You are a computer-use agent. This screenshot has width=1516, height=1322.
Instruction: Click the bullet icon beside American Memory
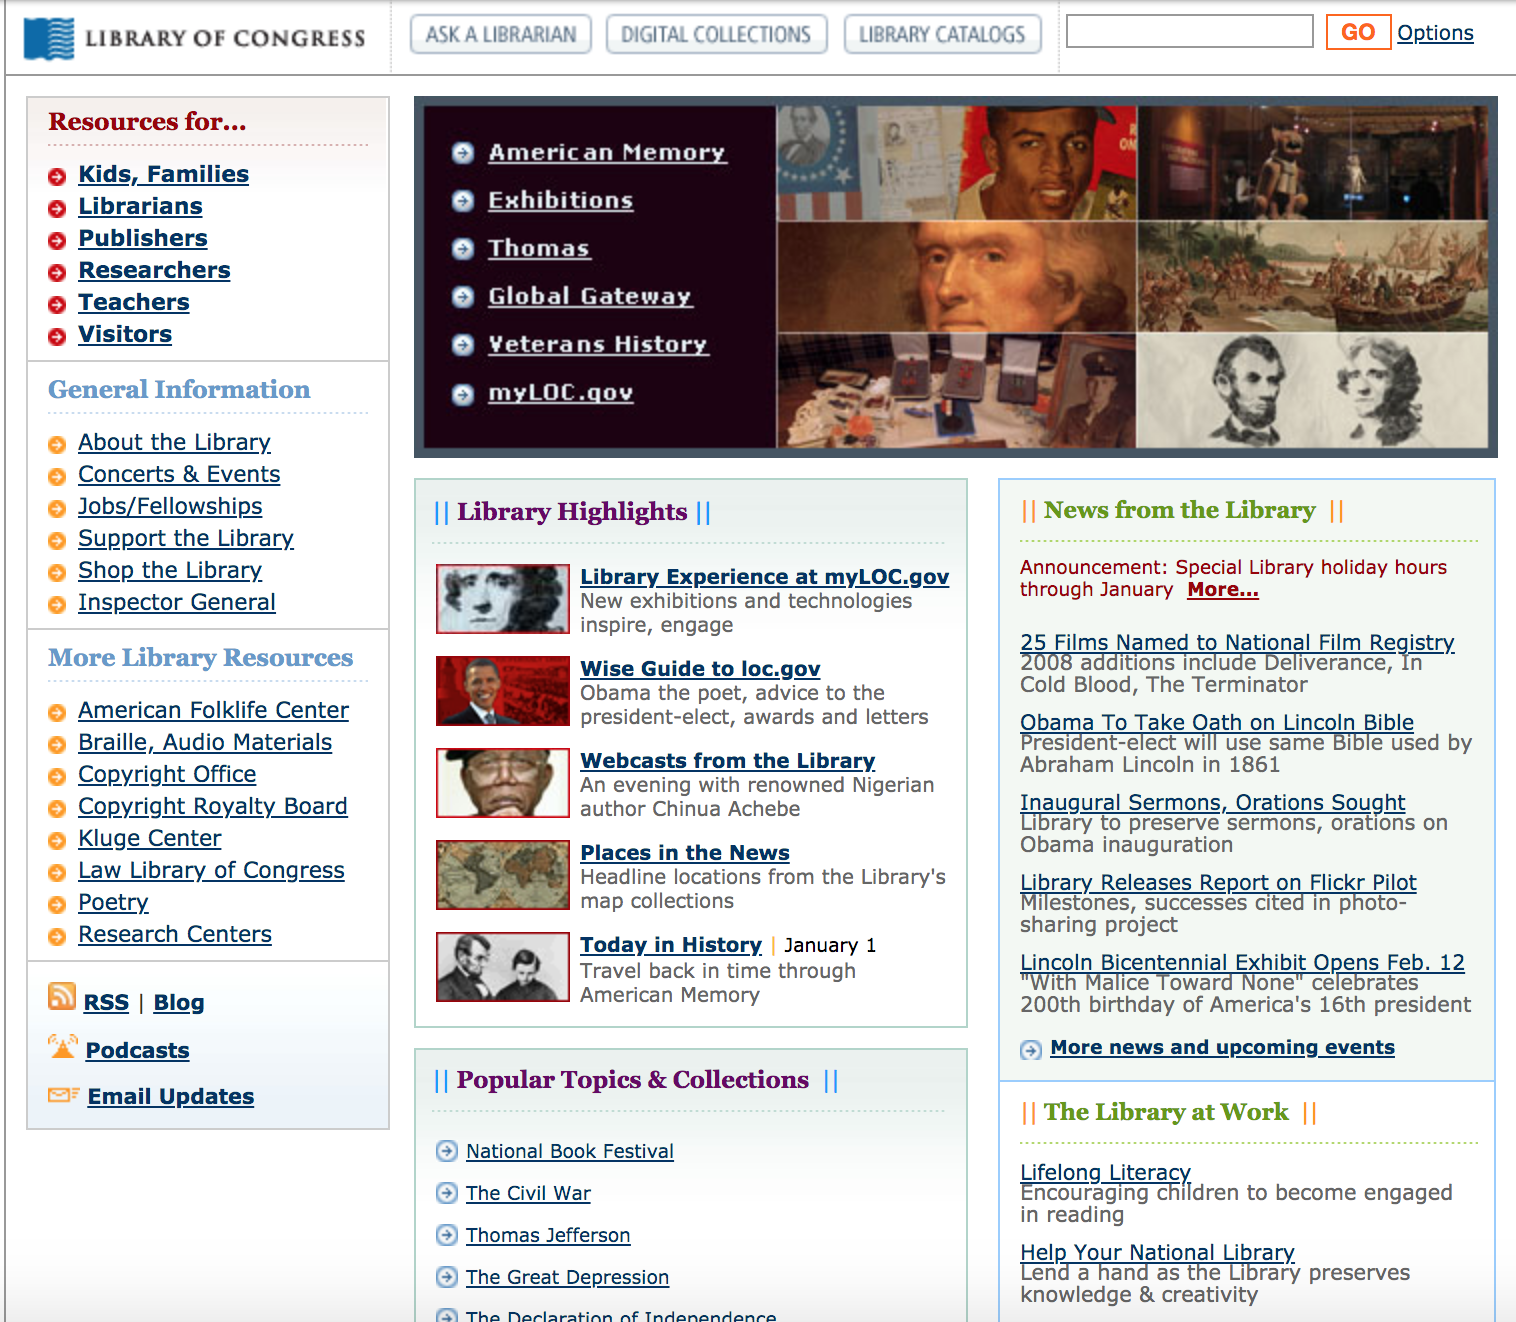point(462,153)
